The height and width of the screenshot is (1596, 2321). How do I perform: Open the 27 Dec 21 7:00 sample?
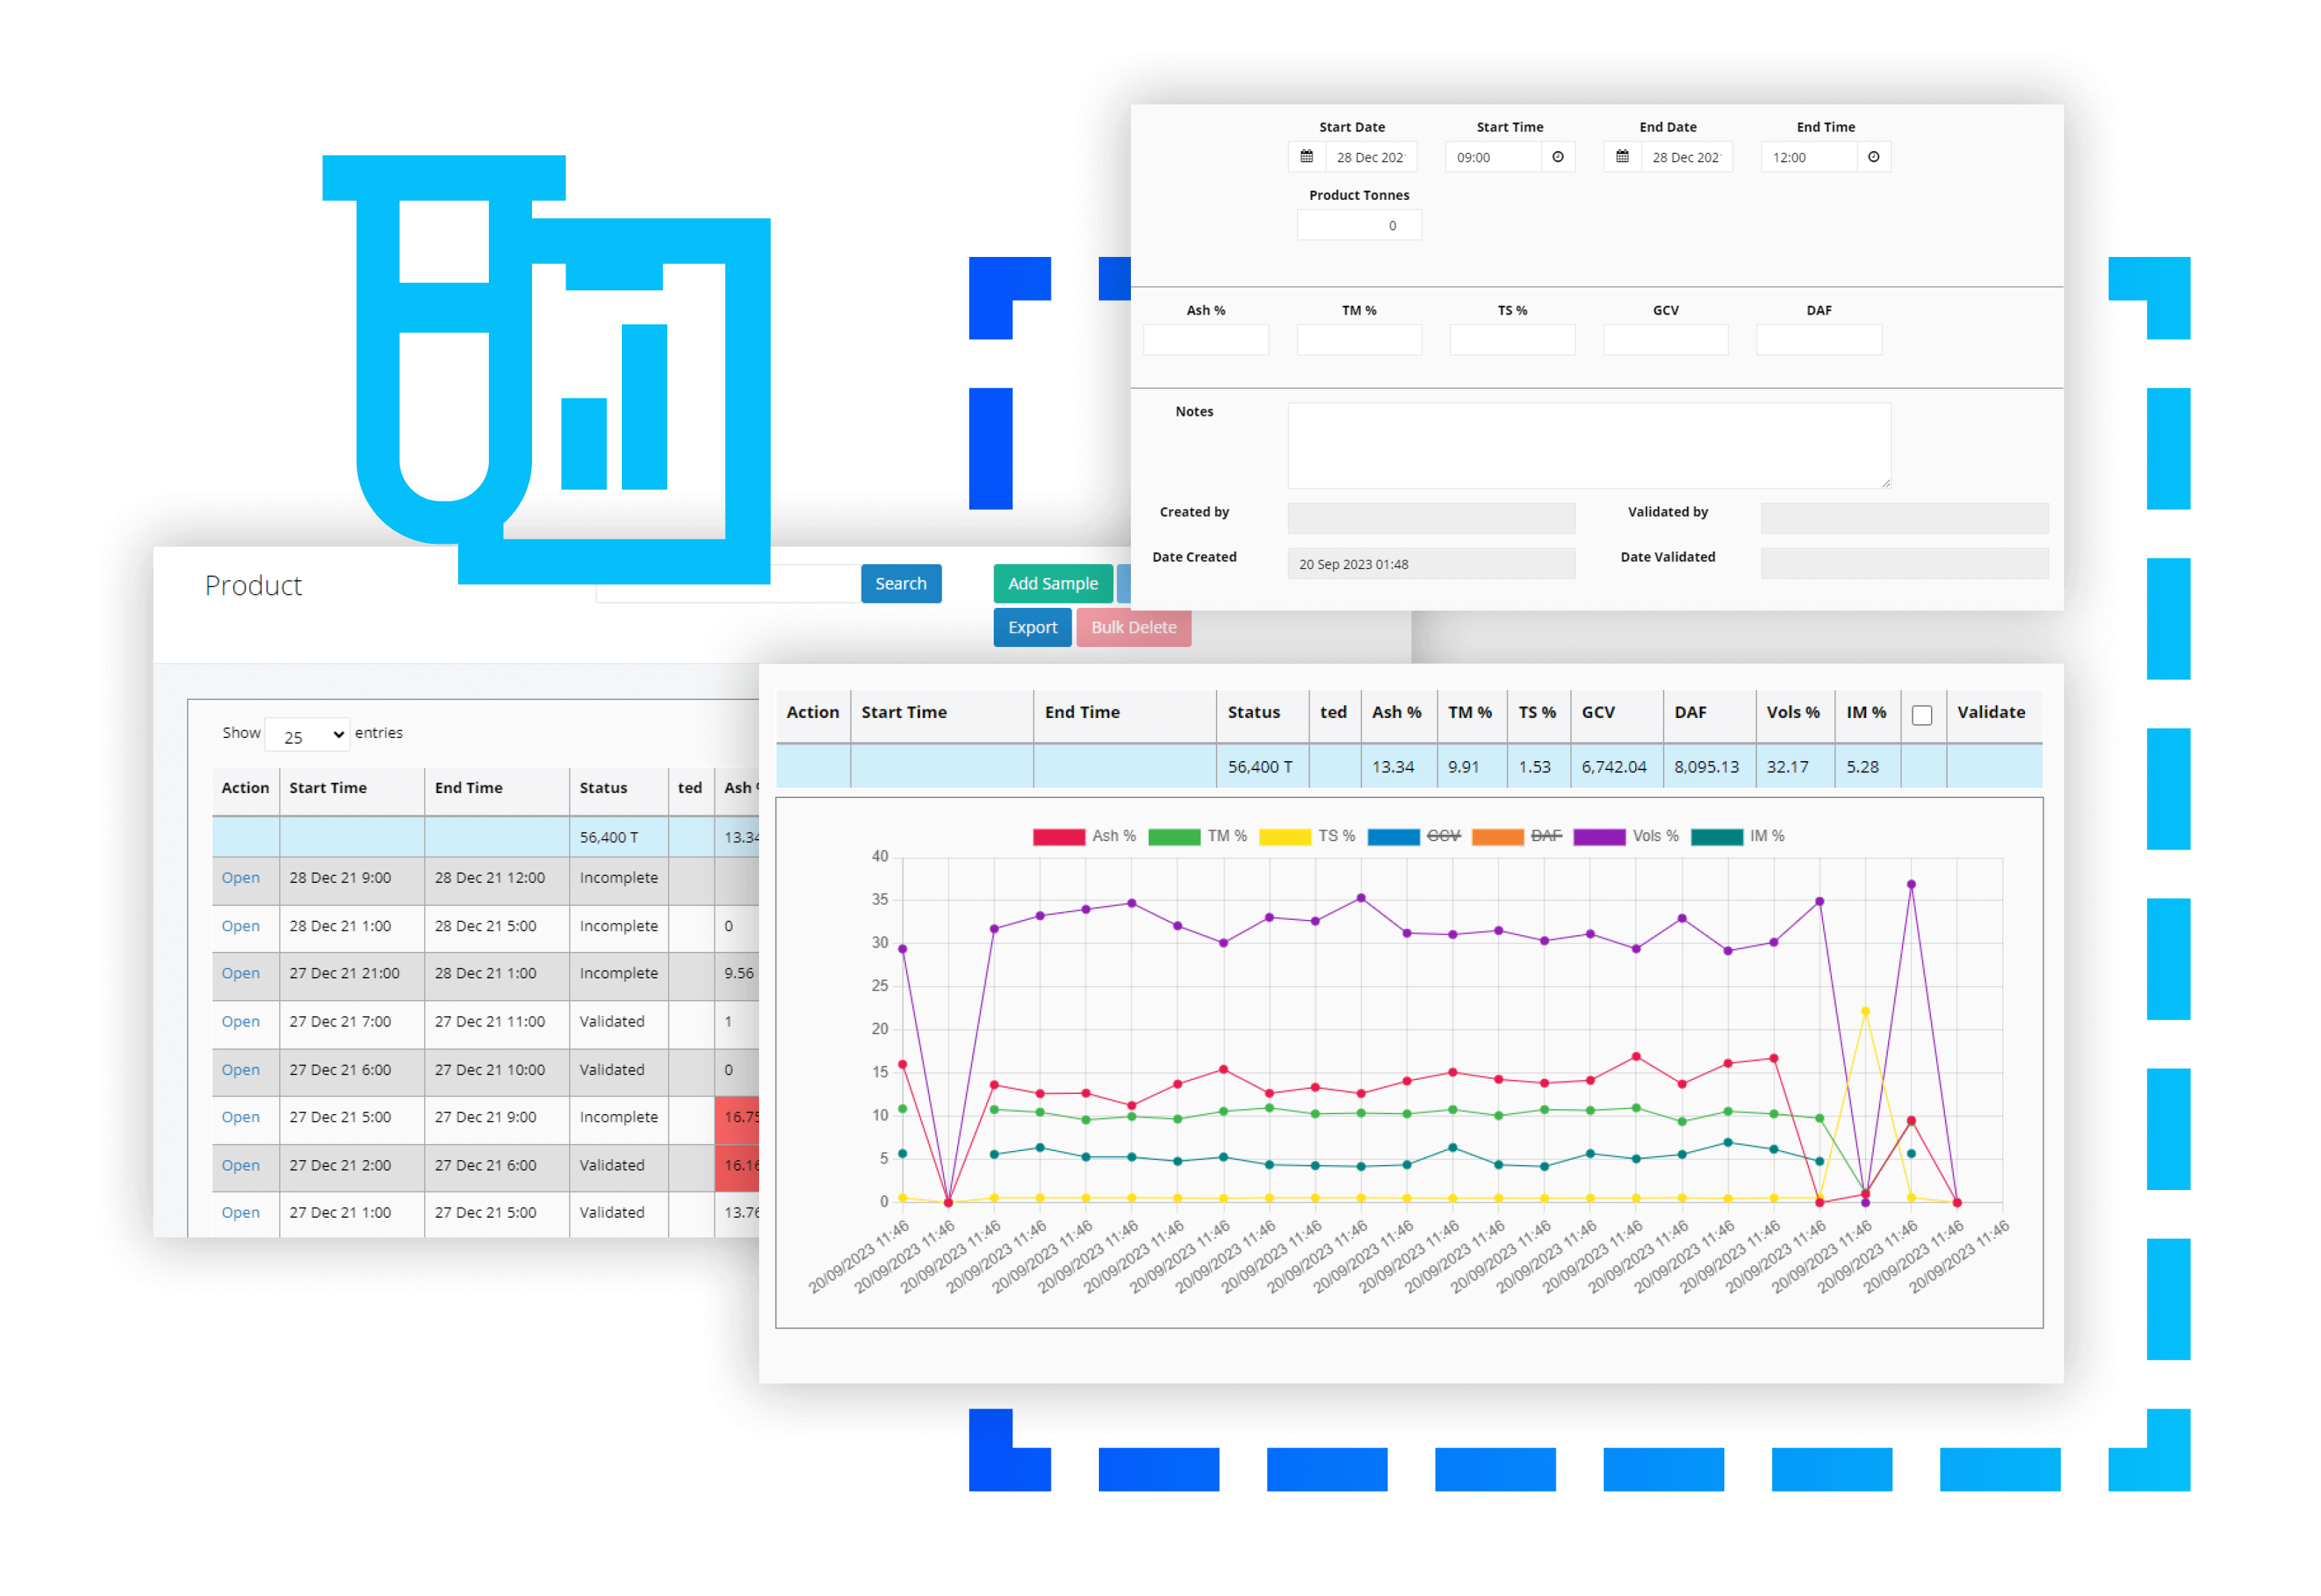(x=240, y=1022)
